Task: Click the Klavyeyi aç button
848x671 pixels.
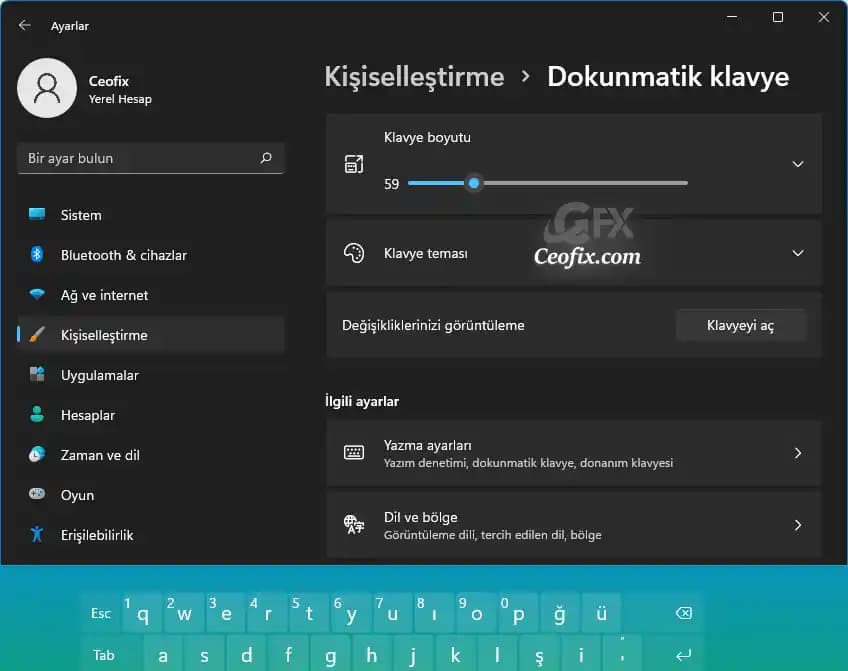Action: tap(740, 325)
